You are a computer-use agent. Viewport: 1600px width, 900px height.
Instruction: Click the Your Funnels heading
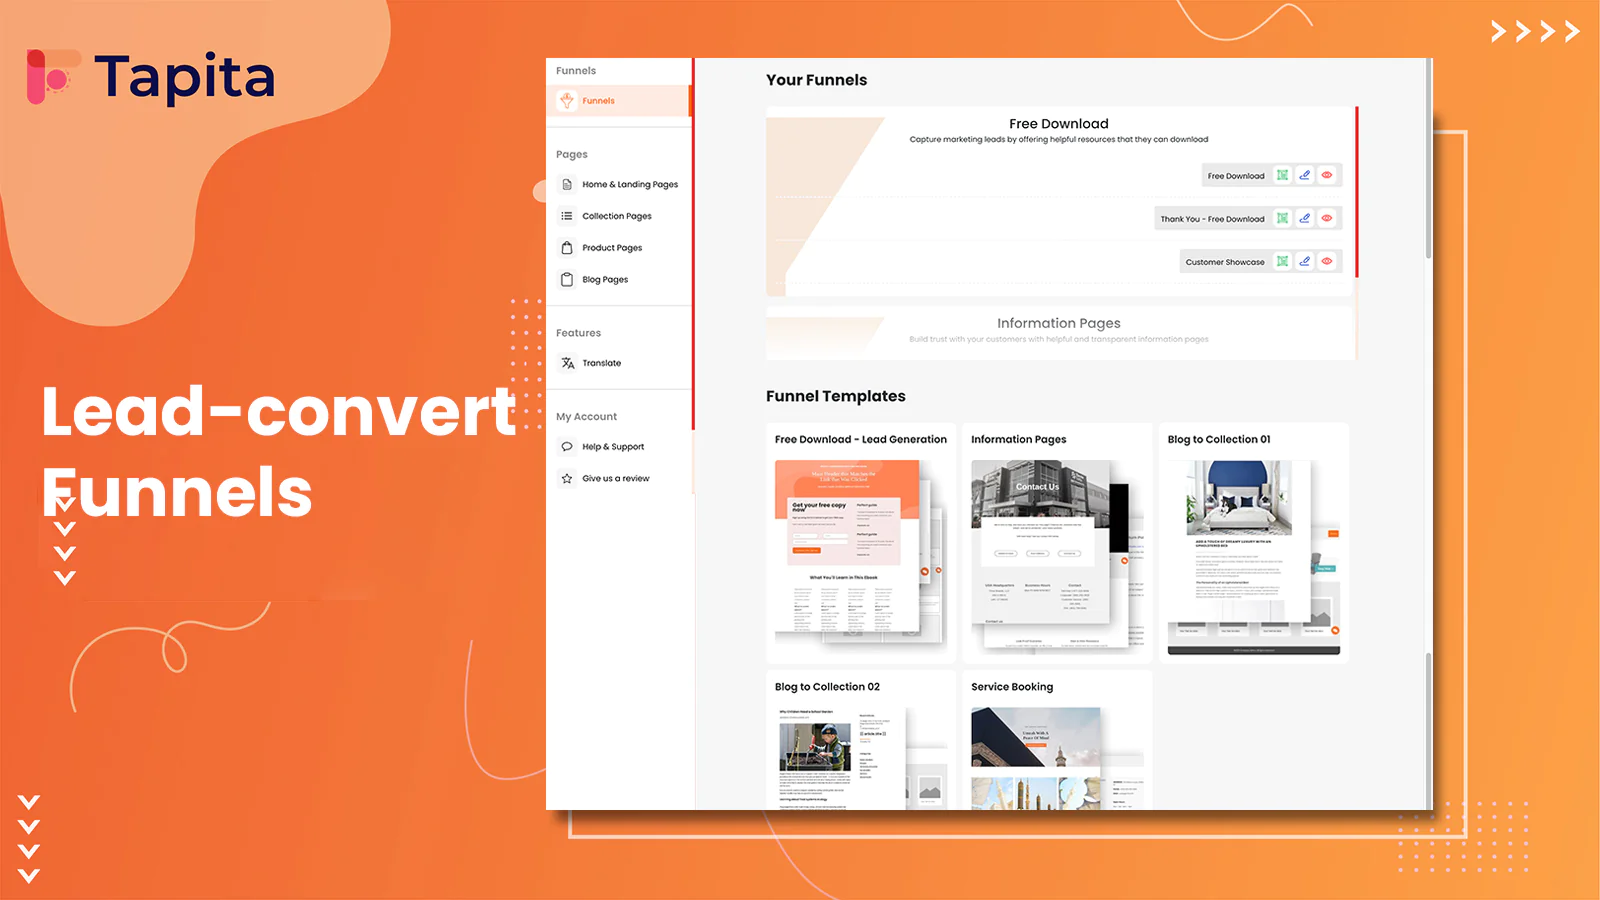[816, 80]
